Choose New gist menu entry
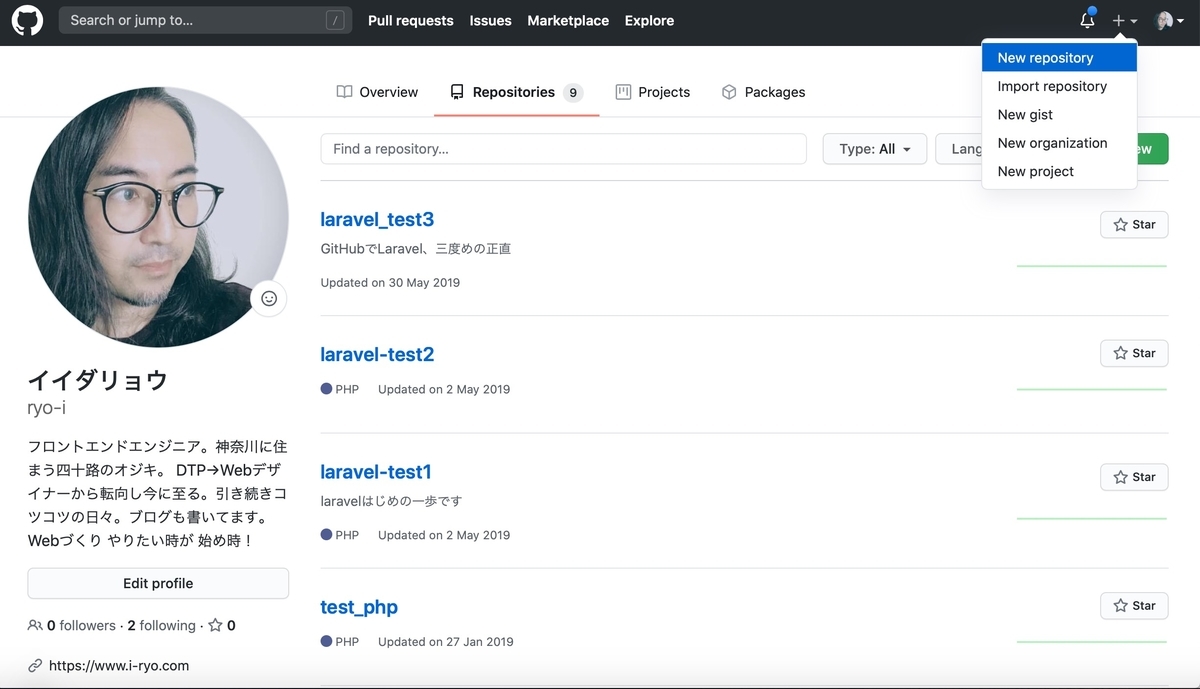 pos(1059,115)
